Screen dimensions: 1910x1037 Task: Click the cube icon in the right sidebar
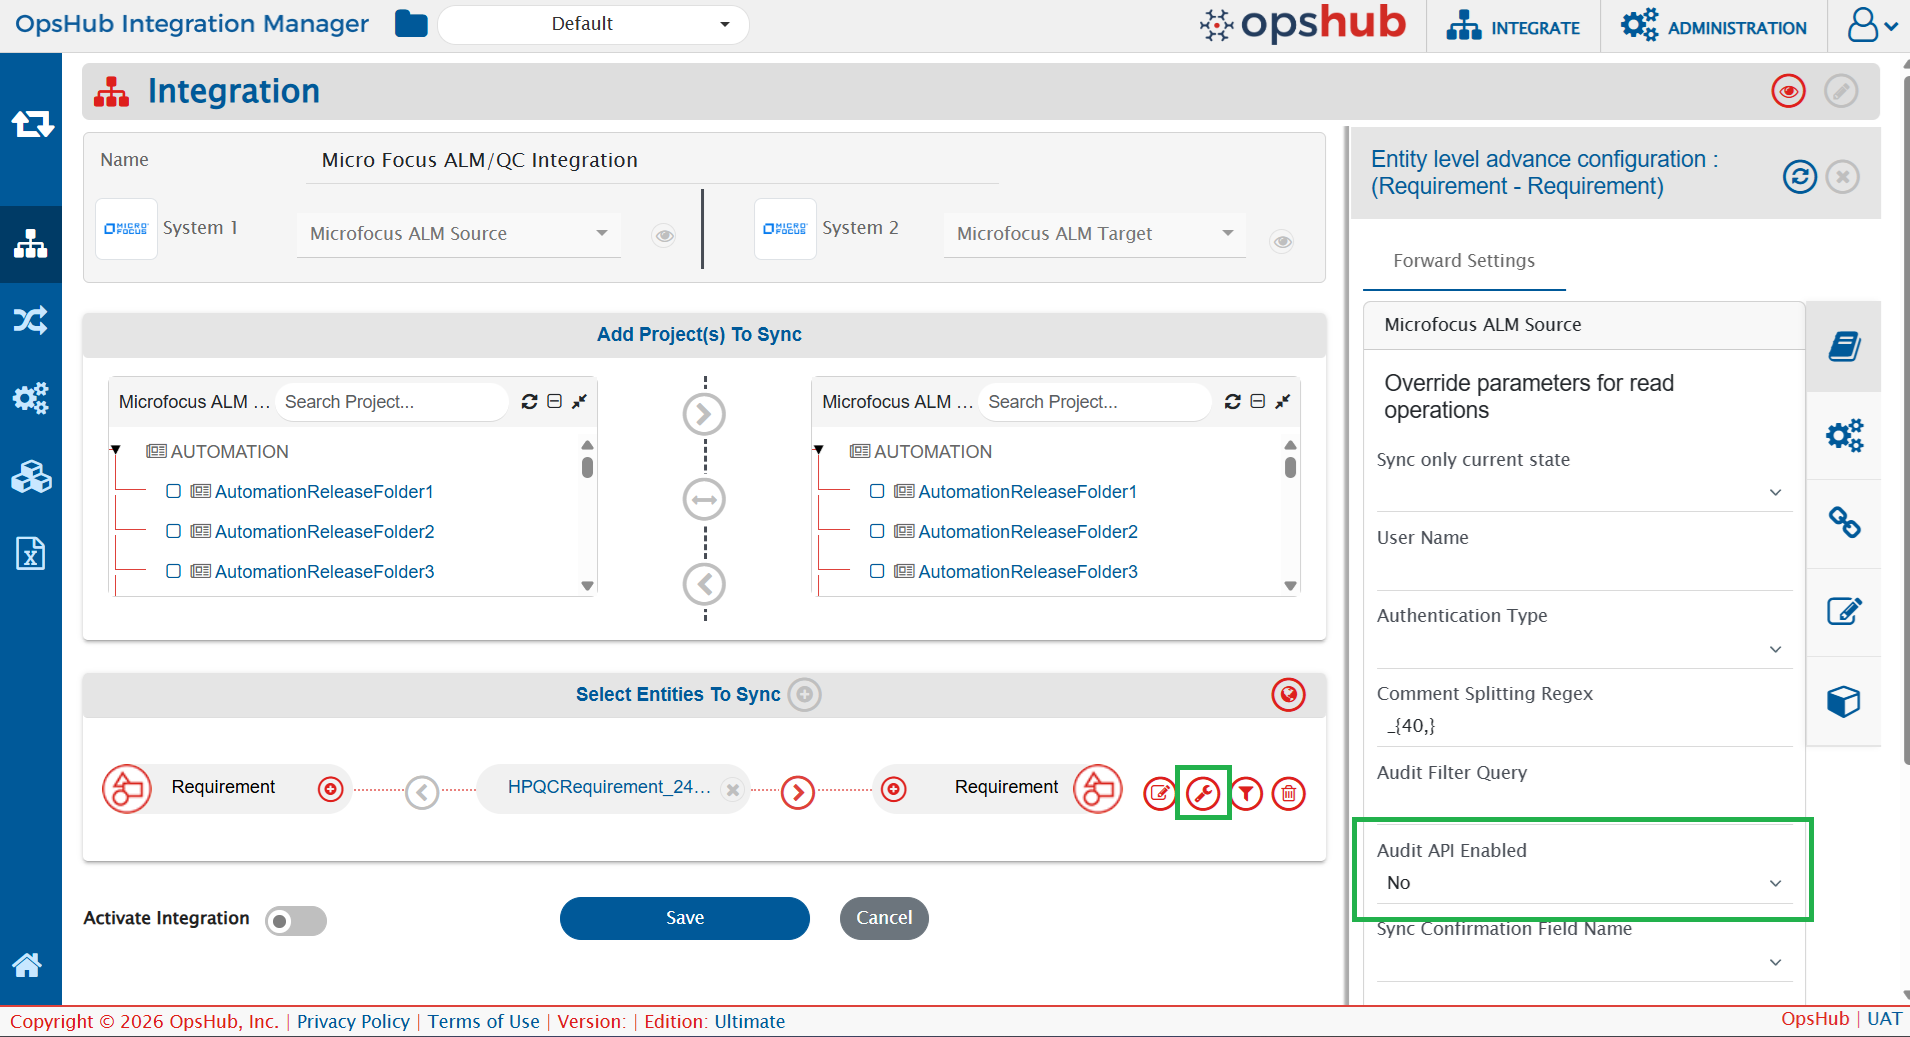coord(1844,701)
